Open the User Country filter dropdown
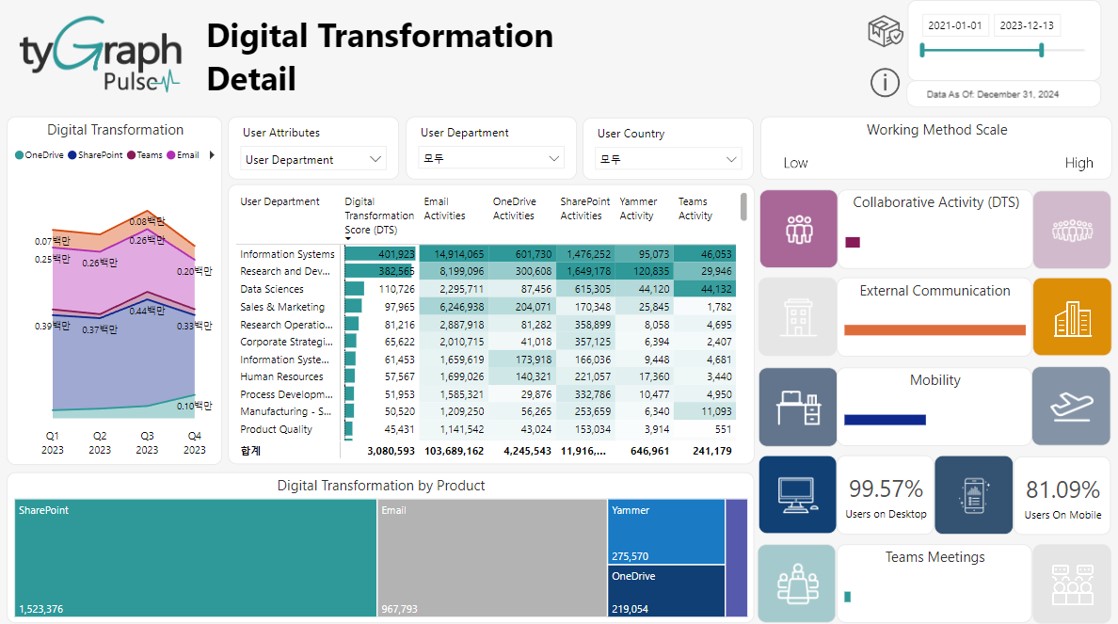 (668, 159)
